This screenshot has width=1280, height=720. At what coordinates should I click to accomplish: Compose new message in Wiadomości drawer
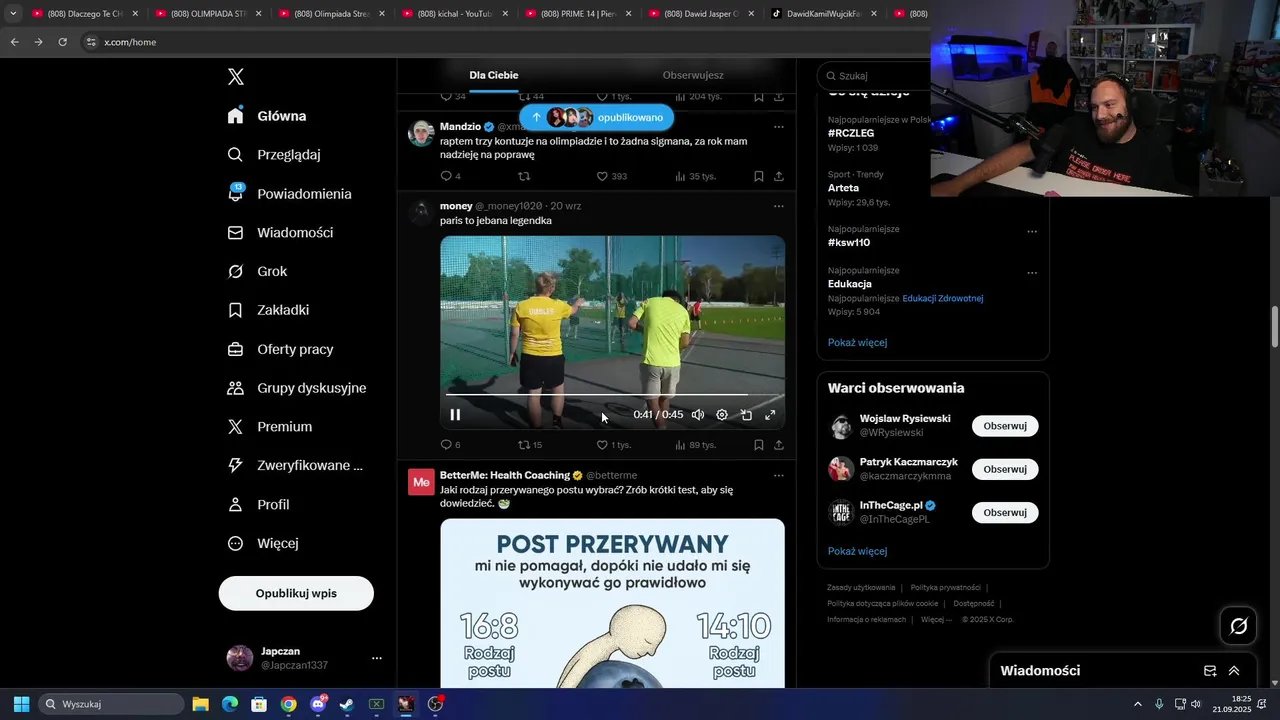pyautogui.click(x=1210, y=671)
